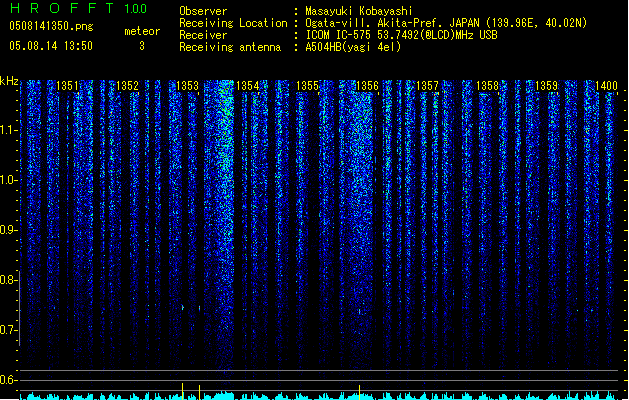Click the 0.6 frequency axis label

tap(8, 380)
